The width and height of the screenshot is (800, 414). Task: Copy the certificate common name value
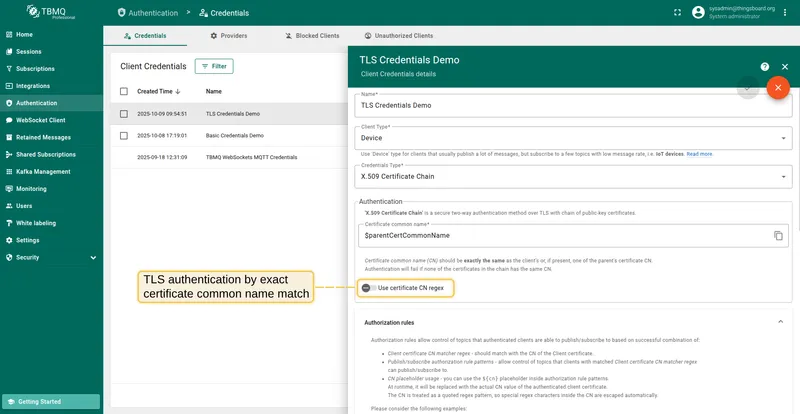778,236
